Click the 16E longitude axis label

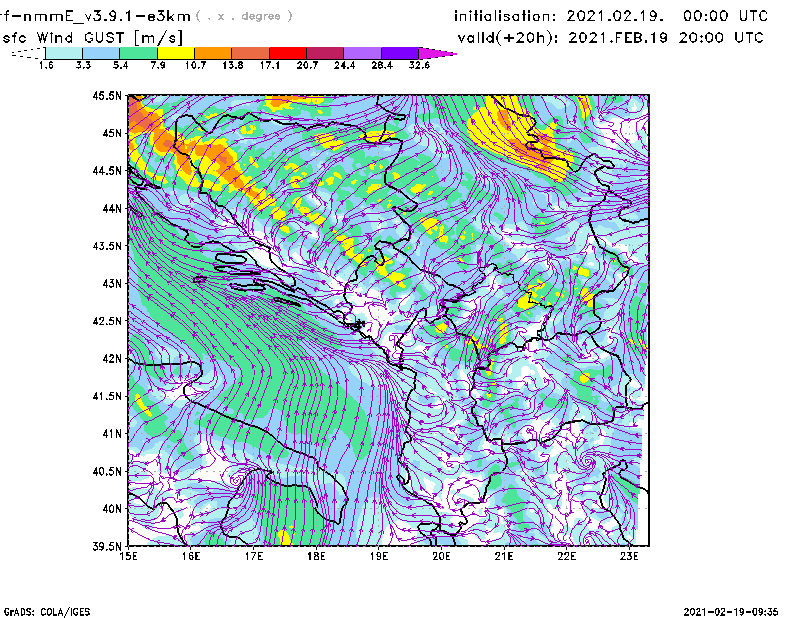pos(191,556)
